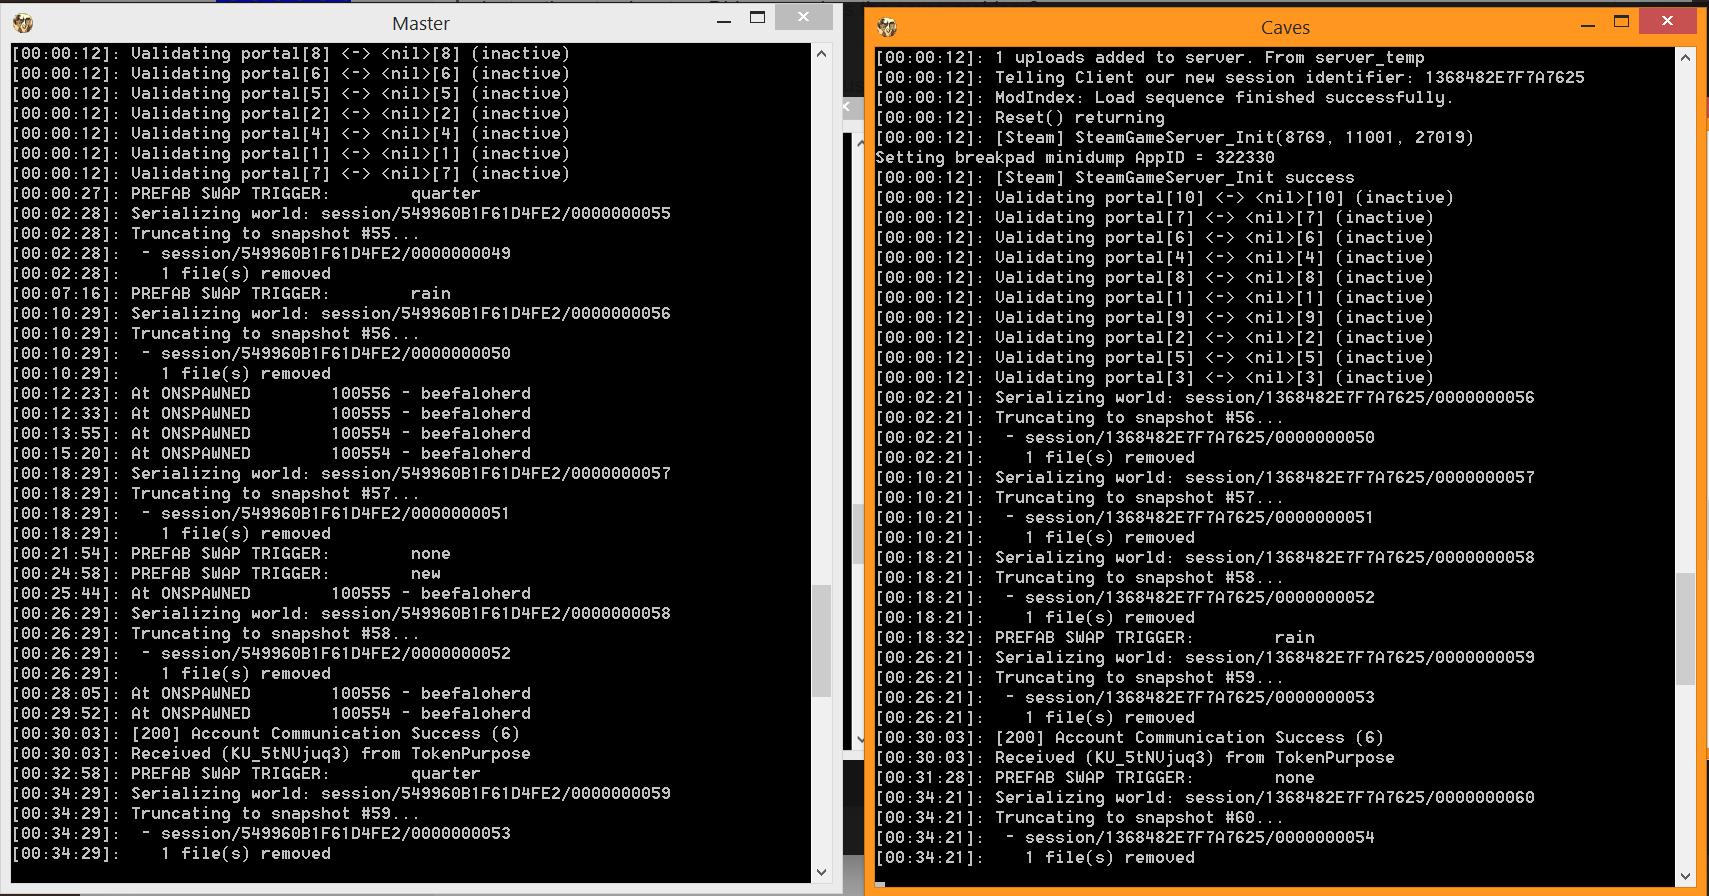Image resolution: width=1709 pixels, height=896 pixels.
Task: Click the Master window's app icon
Action: (23, 23)
